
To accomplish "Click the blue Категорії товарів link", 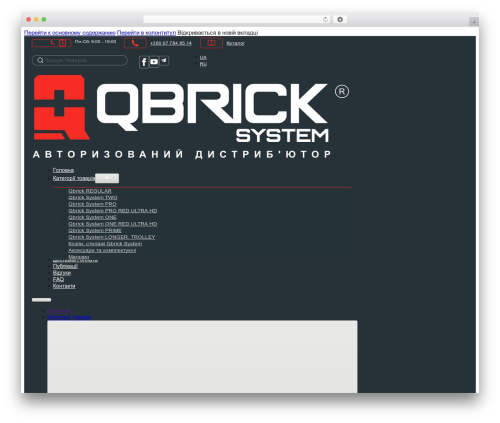I will click(69, 317).
